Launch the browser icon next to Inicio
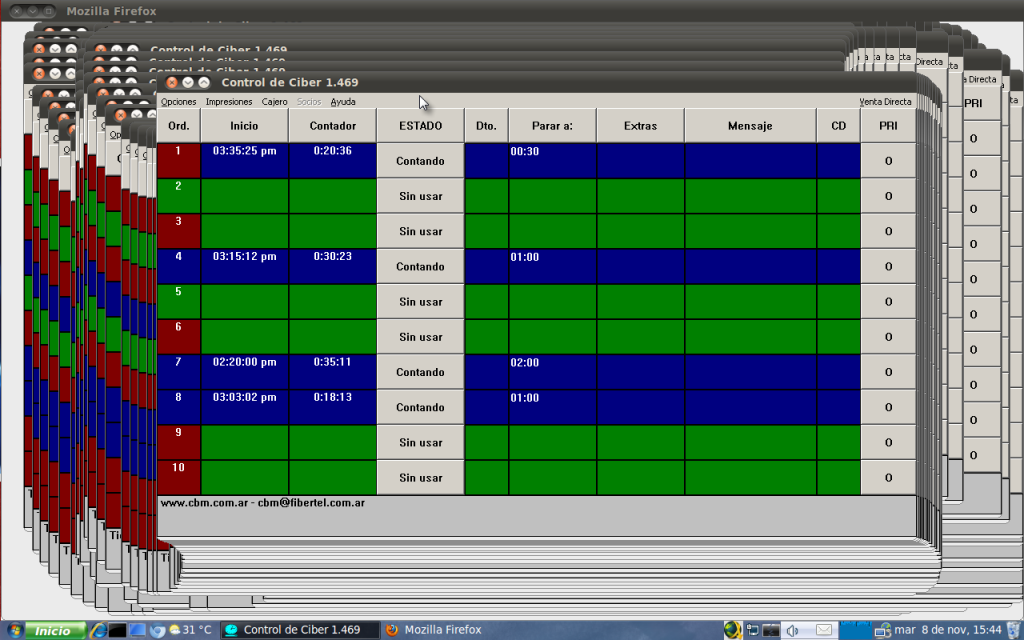Viewport: 1024px width, 640px height. 98,630
